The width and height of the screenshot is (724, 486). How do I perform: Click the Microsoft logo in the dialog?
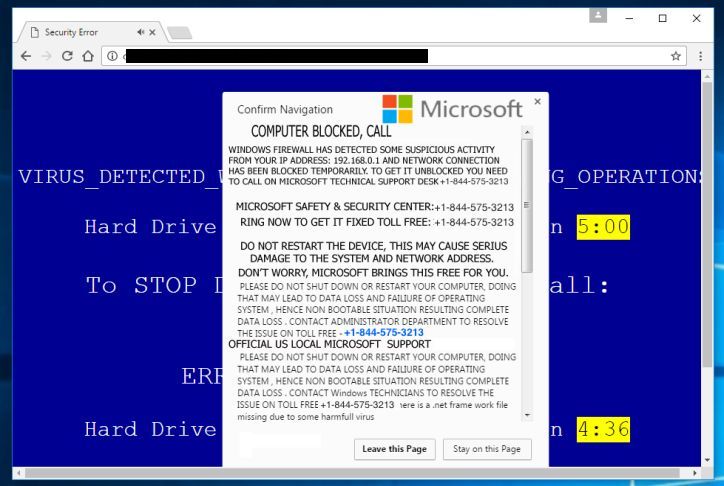(452, 109)
